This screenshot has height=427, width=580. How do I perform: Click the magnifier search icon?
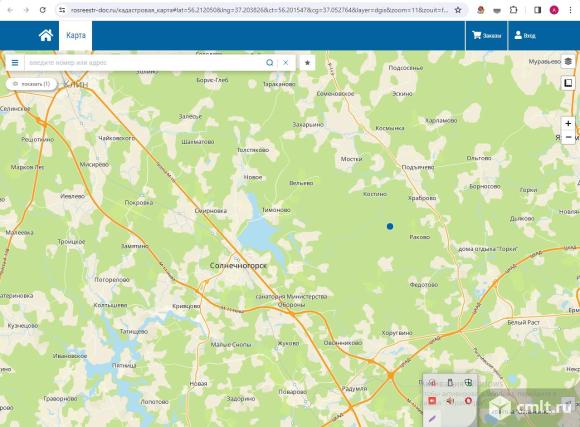click(x=270, y=63)
